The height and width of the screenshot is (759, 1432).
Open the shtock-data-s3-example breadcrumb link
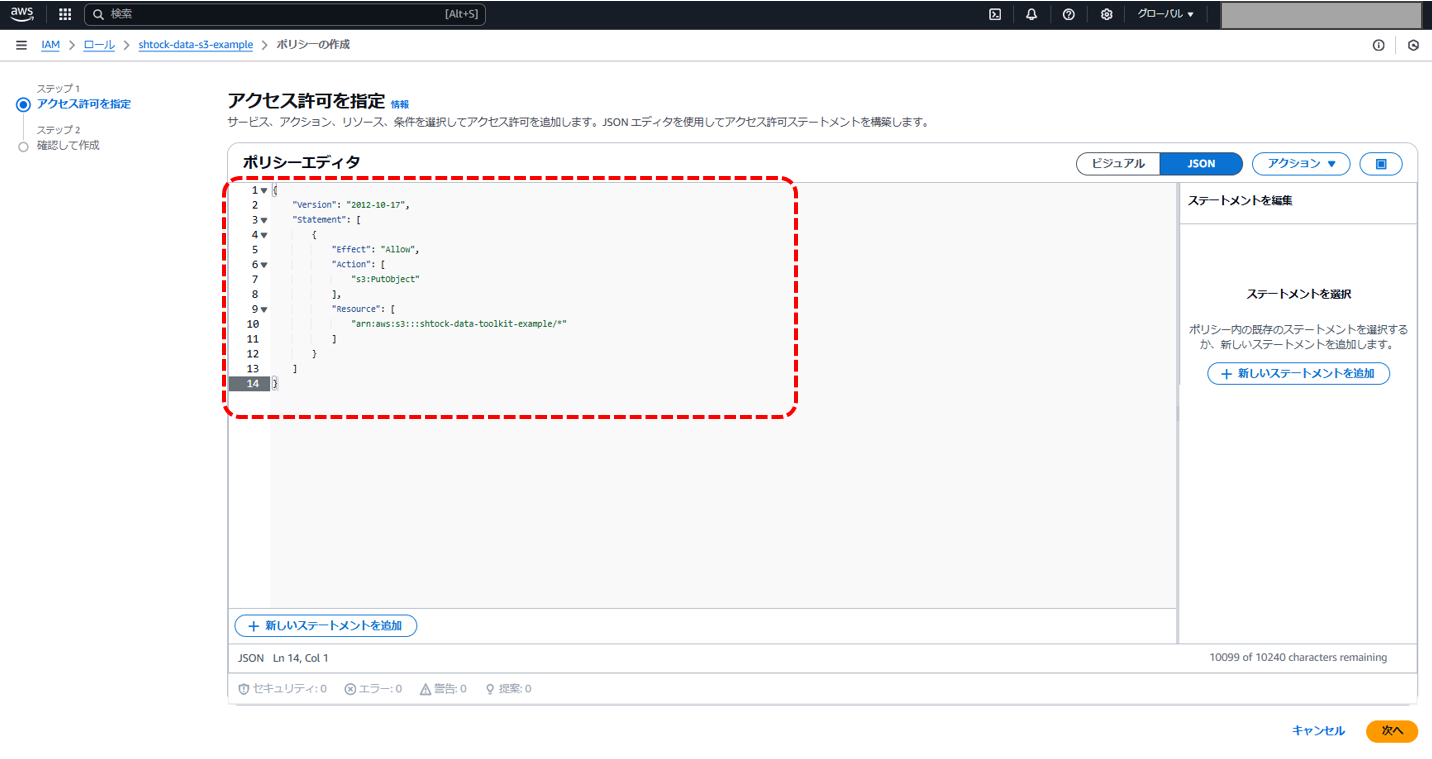pos(196,45)
